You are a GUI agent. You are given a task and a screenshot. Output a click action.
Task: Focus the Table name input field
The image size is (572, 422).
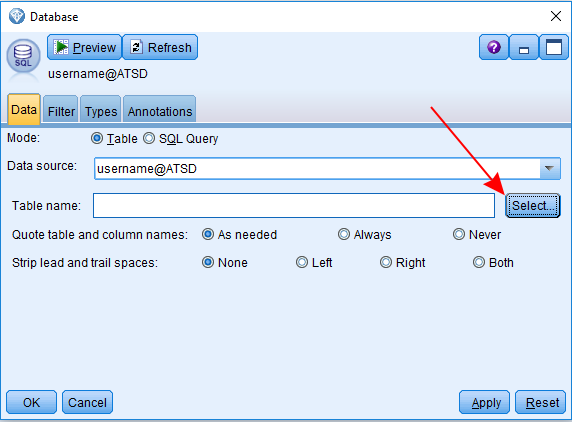[294, 206]
